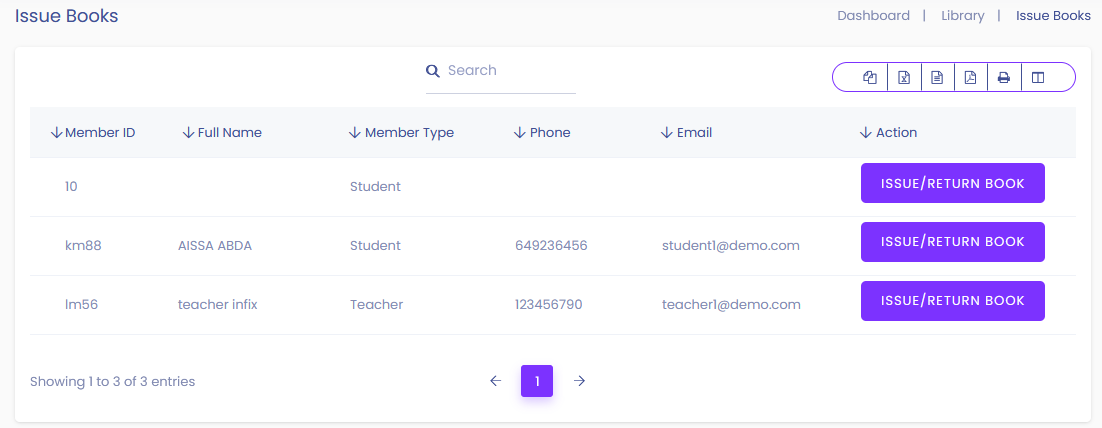Export table as PDF icon
This screenshot has height=428, width=1102.
click(x=970, y=77)
